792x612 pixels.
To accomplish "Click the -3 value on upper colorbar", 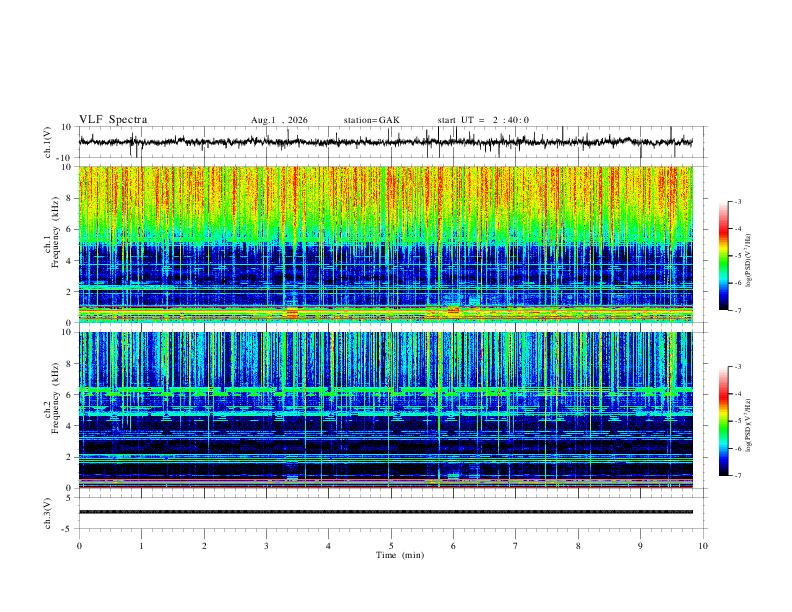I will [737, 201].
